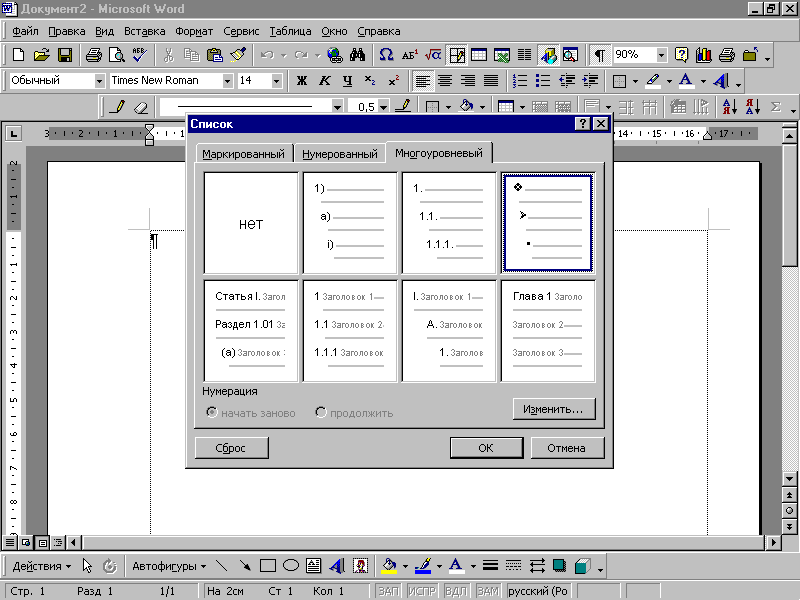The height and width of the screenshot is (600, 800).
Task: Open Действия drawing menu
Action: (41, 566)
